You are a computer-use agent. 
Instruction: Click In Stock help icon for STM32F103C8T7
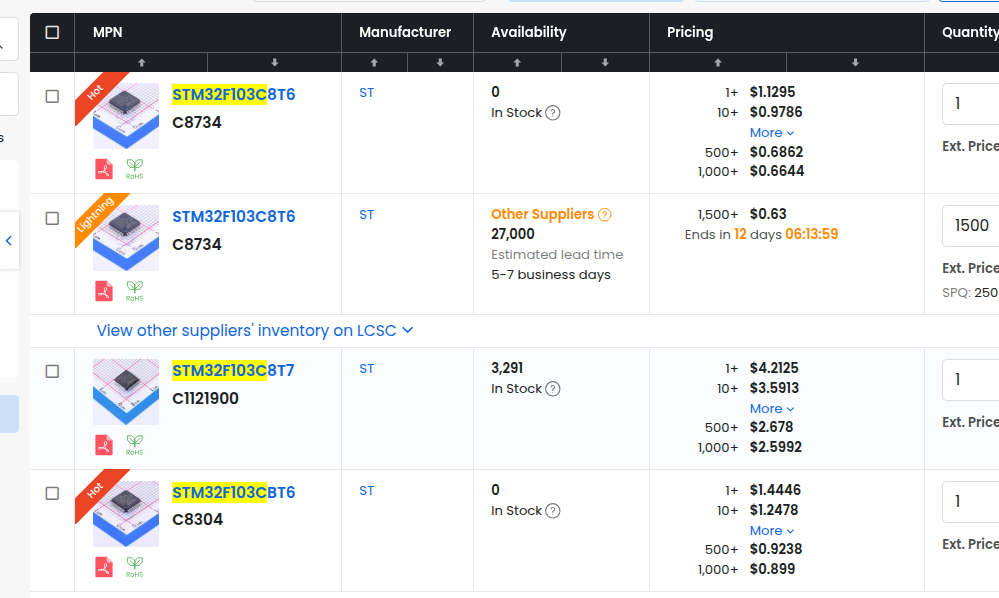click(553, 389)
